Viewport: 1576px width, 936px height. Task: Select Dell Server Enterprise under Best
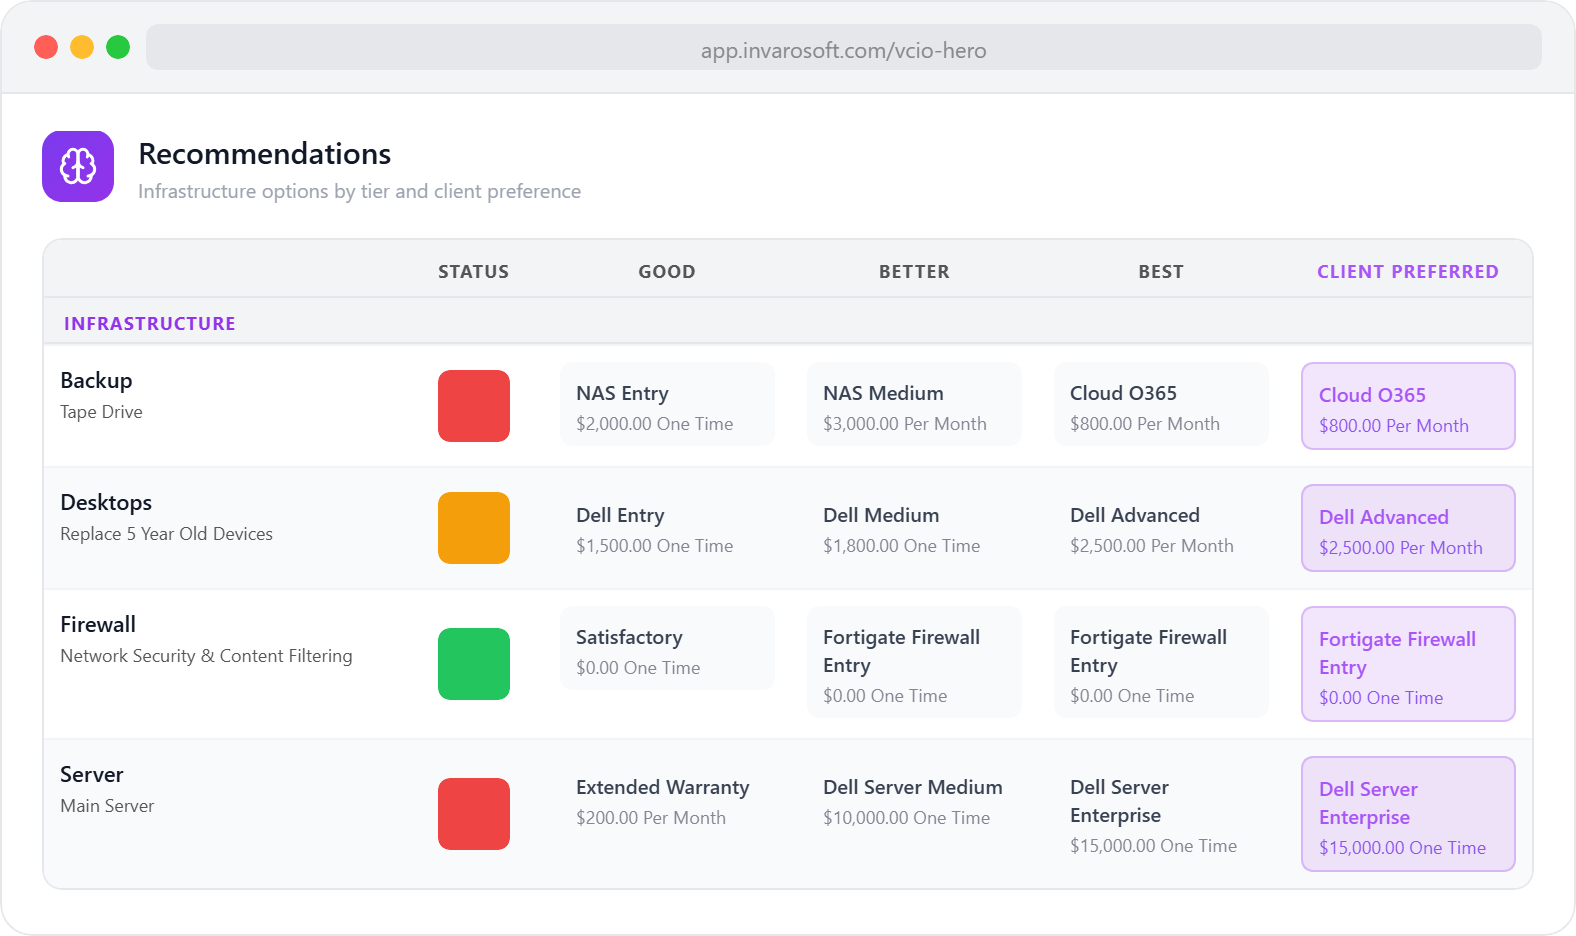point(1161,812)
